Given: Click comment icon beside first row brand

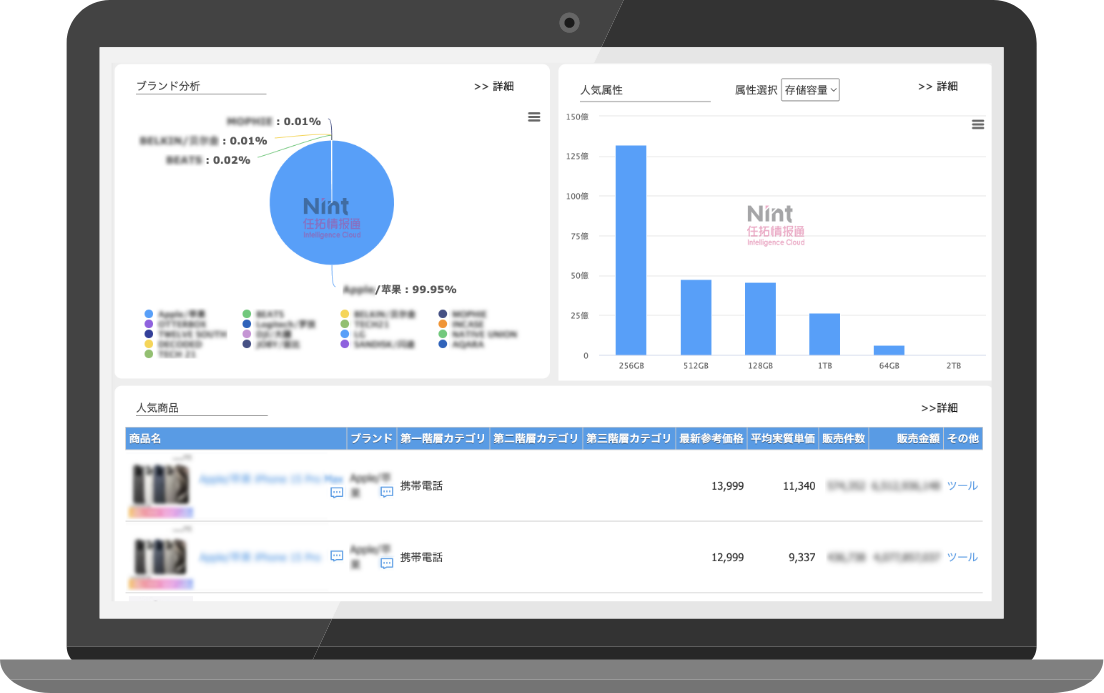Looking at the screenshot, I should click(x=386, y=492).
